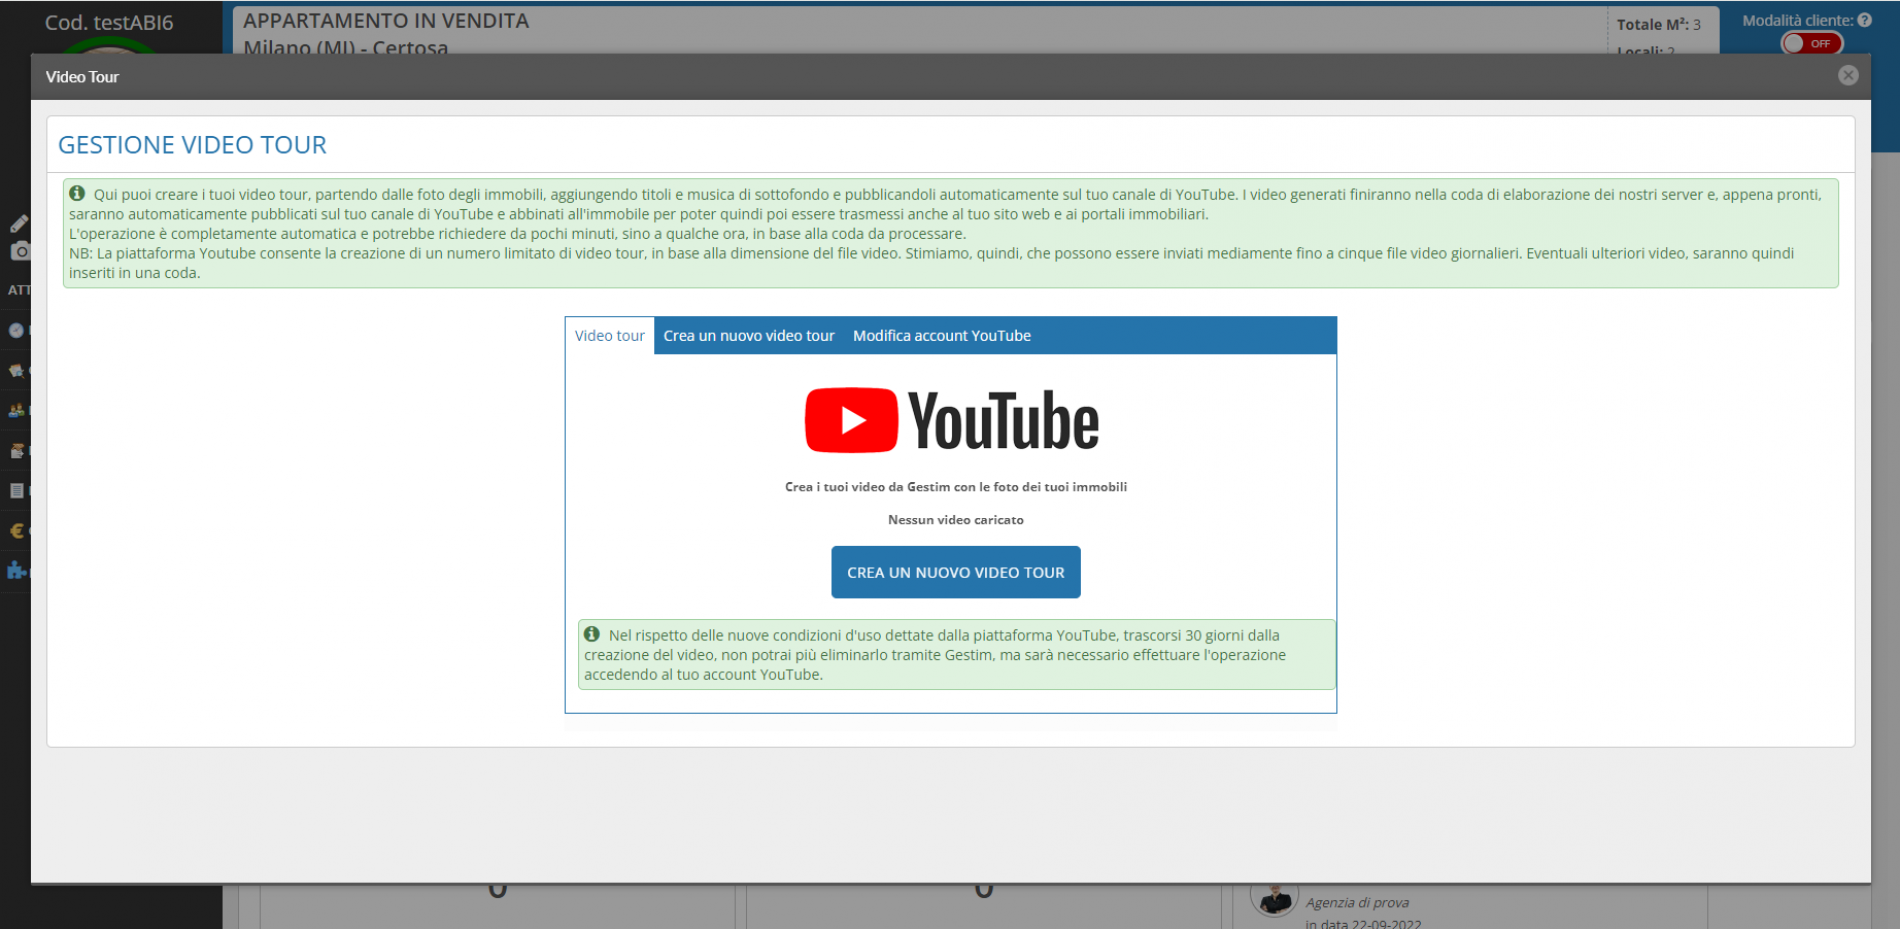Click the camera photo icon in the sidebar

pyautogui.click(x=19, y=251)
